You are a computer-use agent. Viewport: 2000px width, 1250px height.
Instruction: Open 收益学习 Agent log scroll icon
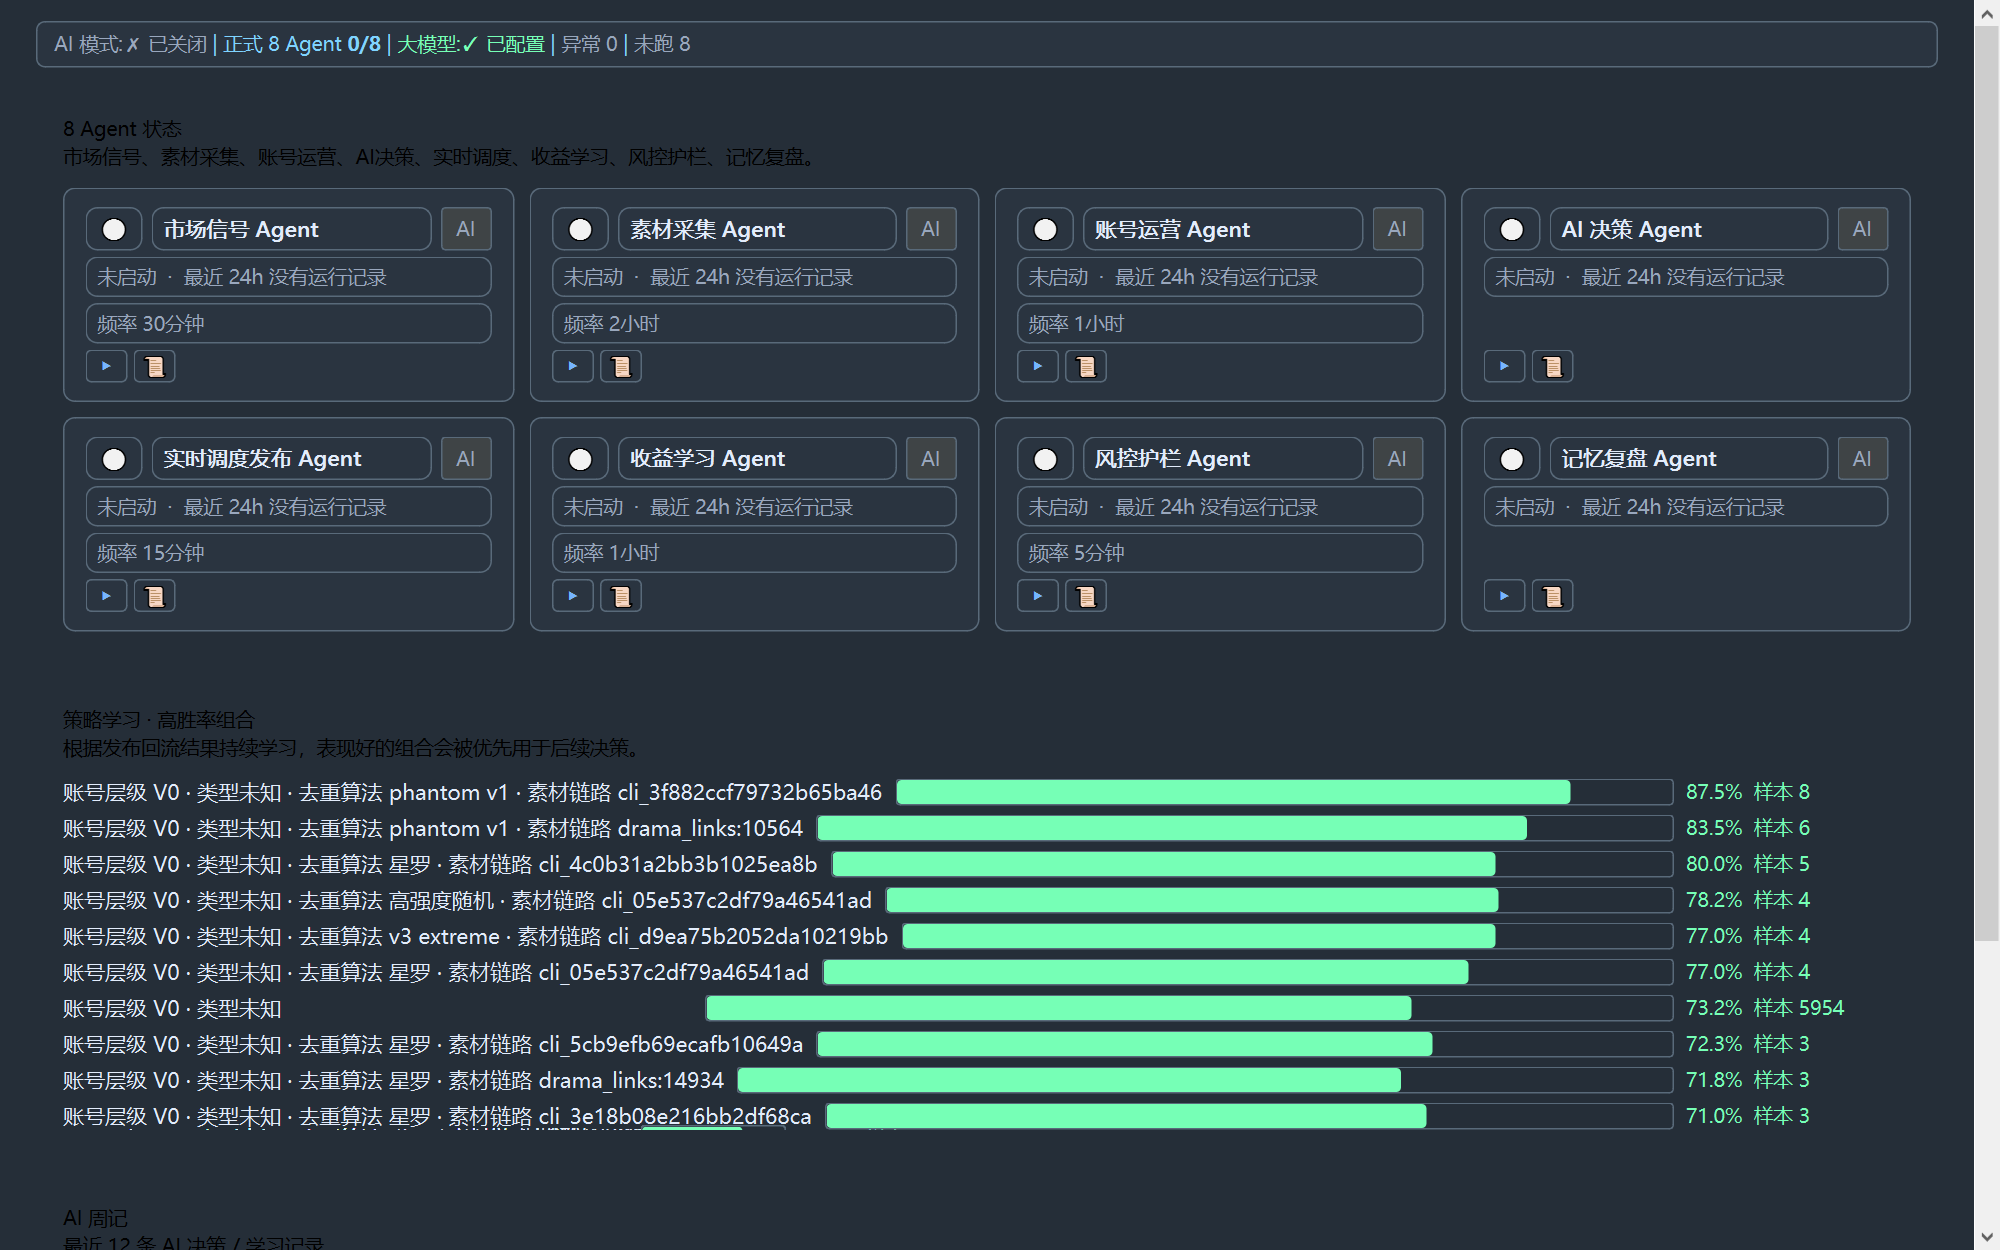[x=621, y=596]
